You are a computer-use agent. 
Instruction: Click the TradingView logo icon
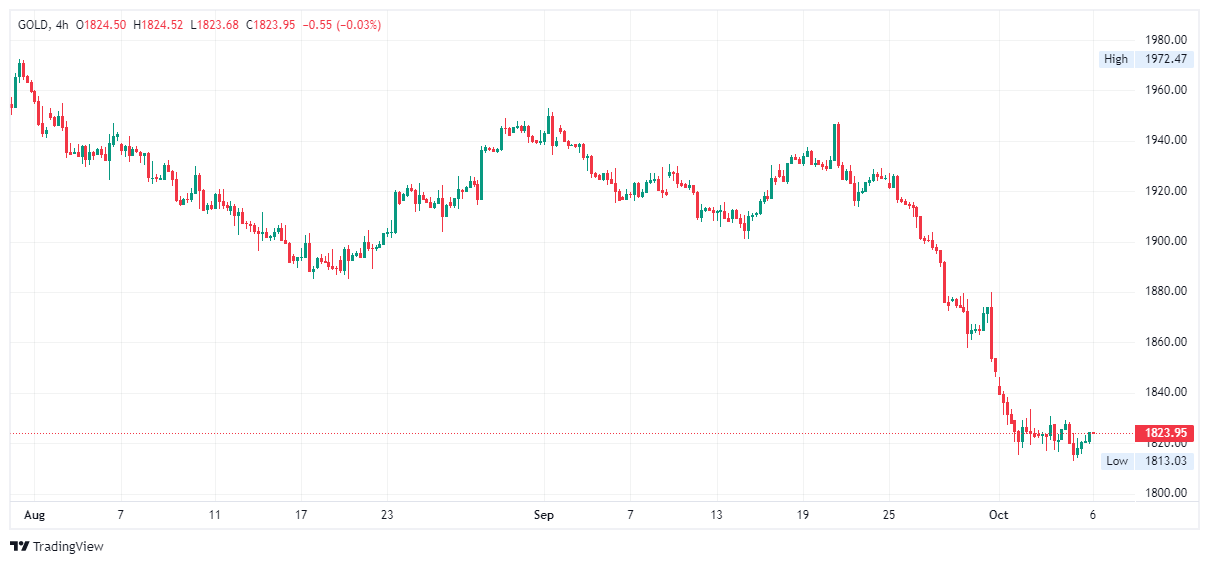(x=19, y=547)
